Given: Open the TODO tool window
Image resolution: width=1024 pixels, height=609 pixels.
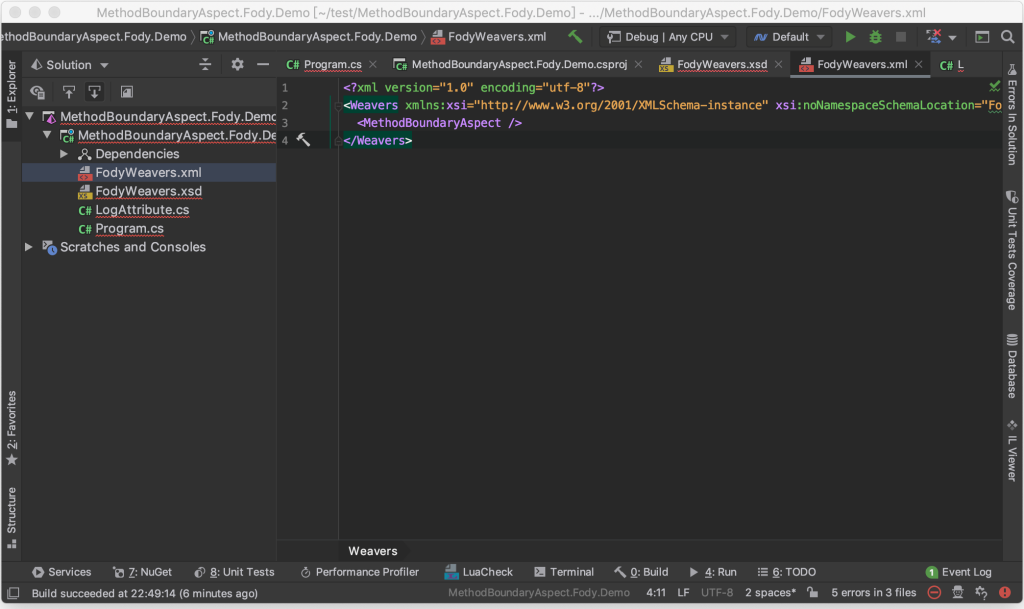Looking at the screenshot, I should [x=787, y=572].
